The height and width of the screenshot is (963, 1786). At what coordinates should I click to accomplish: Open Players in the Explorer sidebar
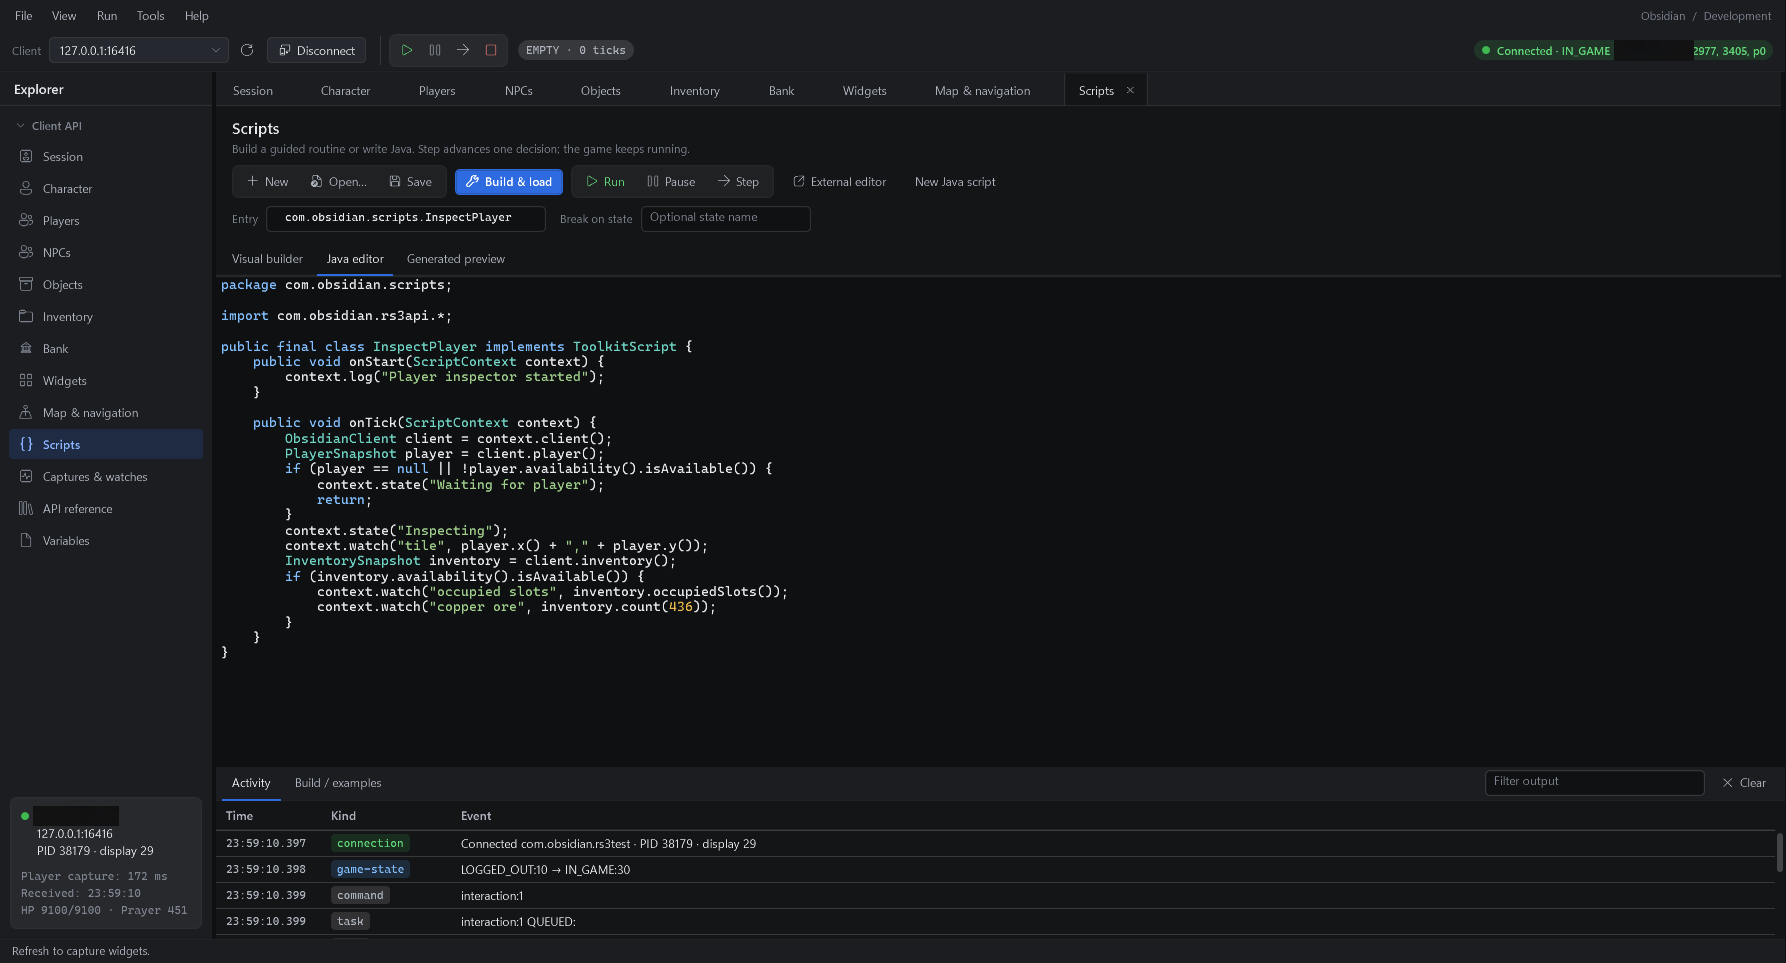[x=106, y=221]
